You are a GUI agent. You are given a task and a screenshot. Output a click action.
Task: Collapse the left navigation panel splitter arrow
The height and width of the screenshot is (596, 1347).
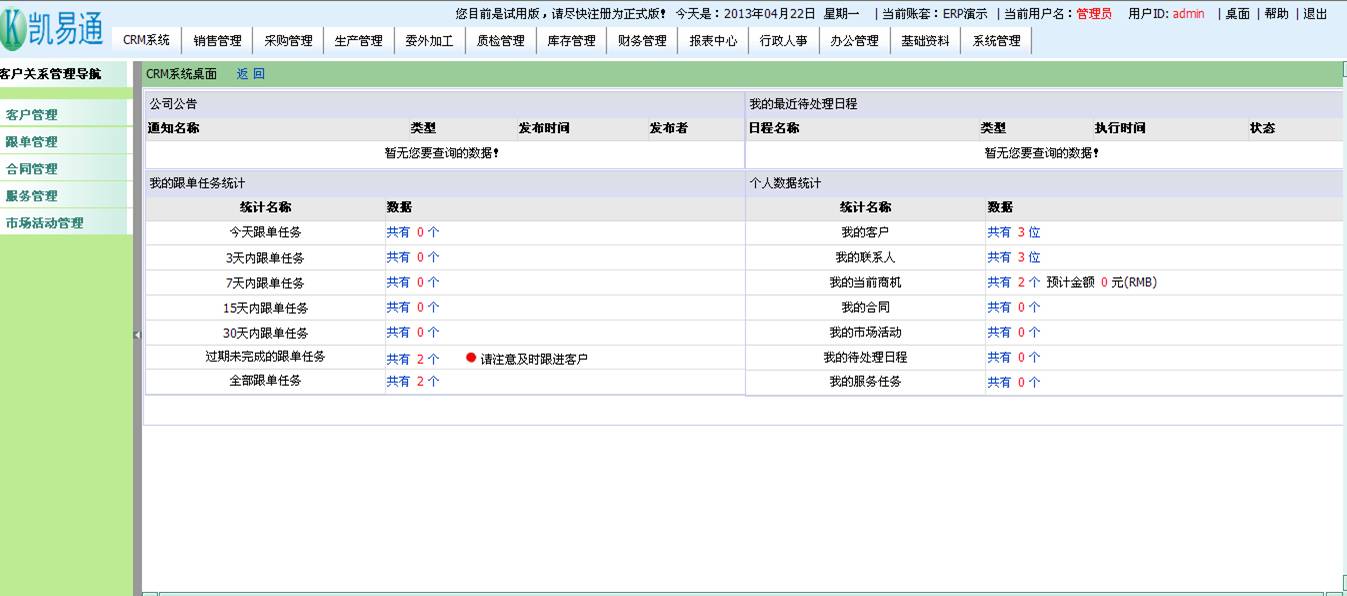(x=137, y=335)
